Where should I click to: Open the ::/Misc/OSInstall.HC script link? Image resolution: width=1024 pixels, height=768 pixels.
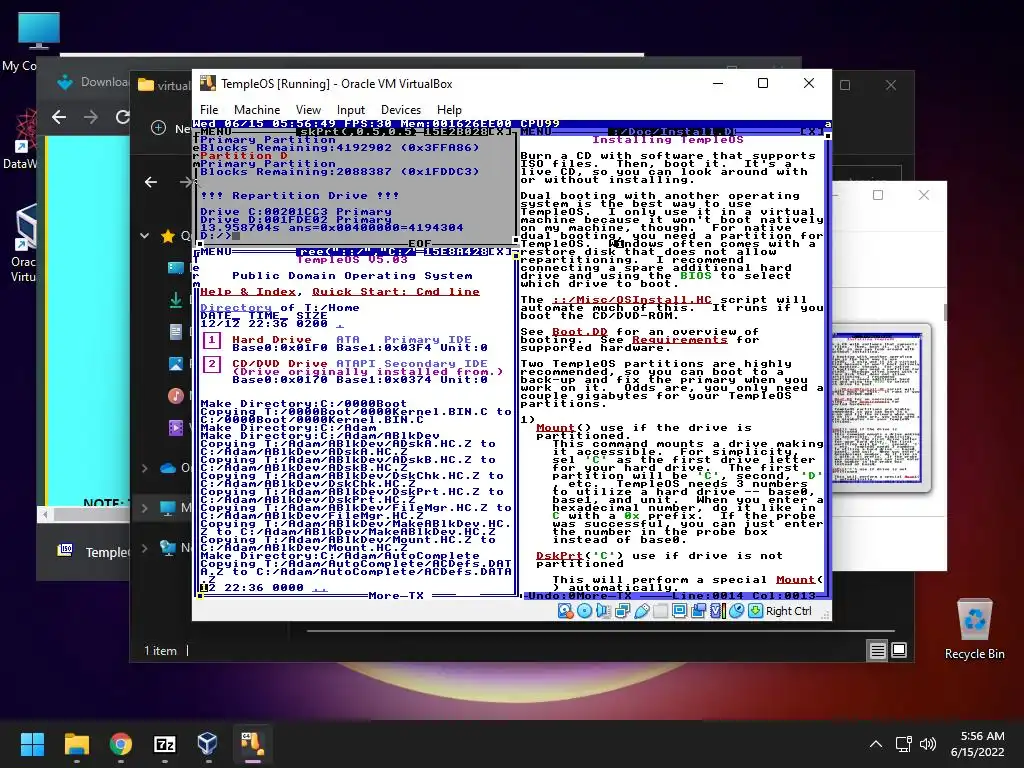click(x=632, y=300)
